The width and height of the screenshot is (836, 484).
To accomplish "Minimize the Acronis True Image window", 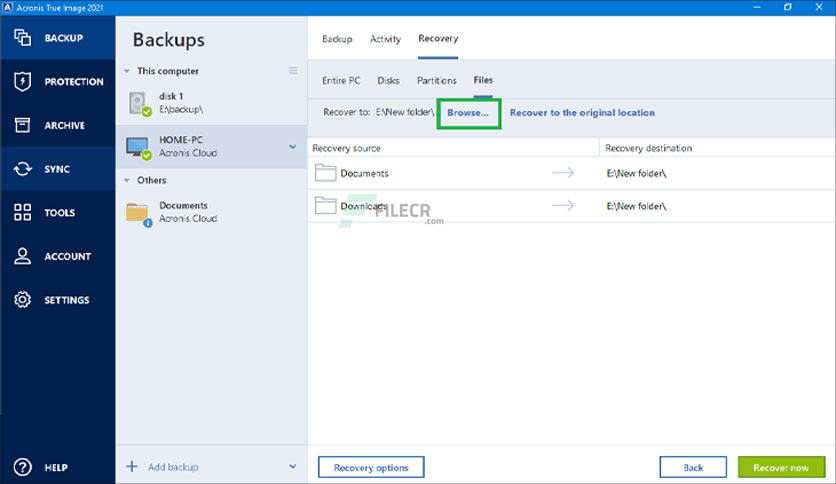I will tap(757, 7).
